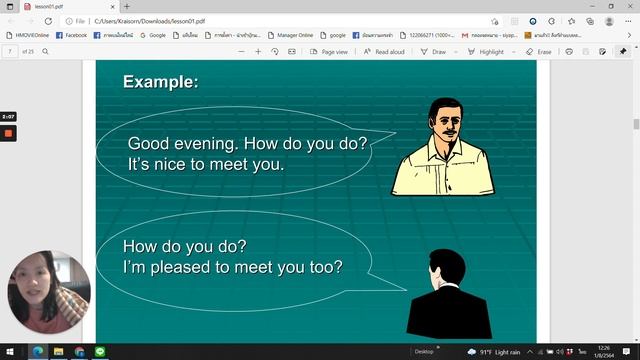
Task: Click the save icon in PDF toolbar
Action: [586, 52]
